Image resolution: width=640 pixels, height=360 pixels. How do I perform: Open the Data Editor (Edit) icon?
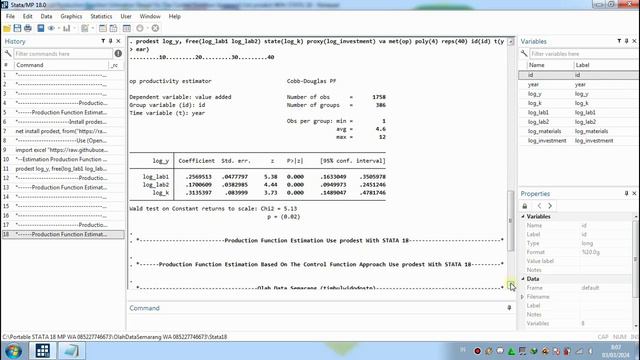point(103,28)
